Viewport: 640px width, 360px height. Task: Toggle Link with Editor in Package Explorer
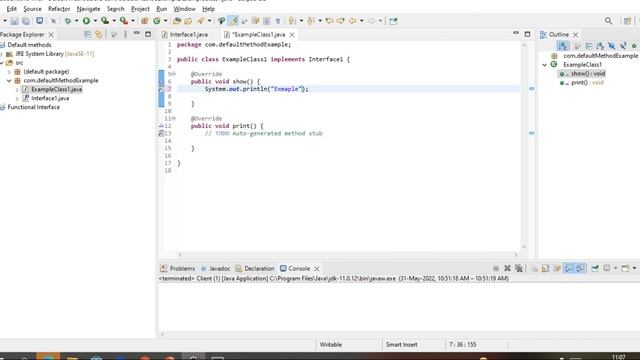click(98, 35)
